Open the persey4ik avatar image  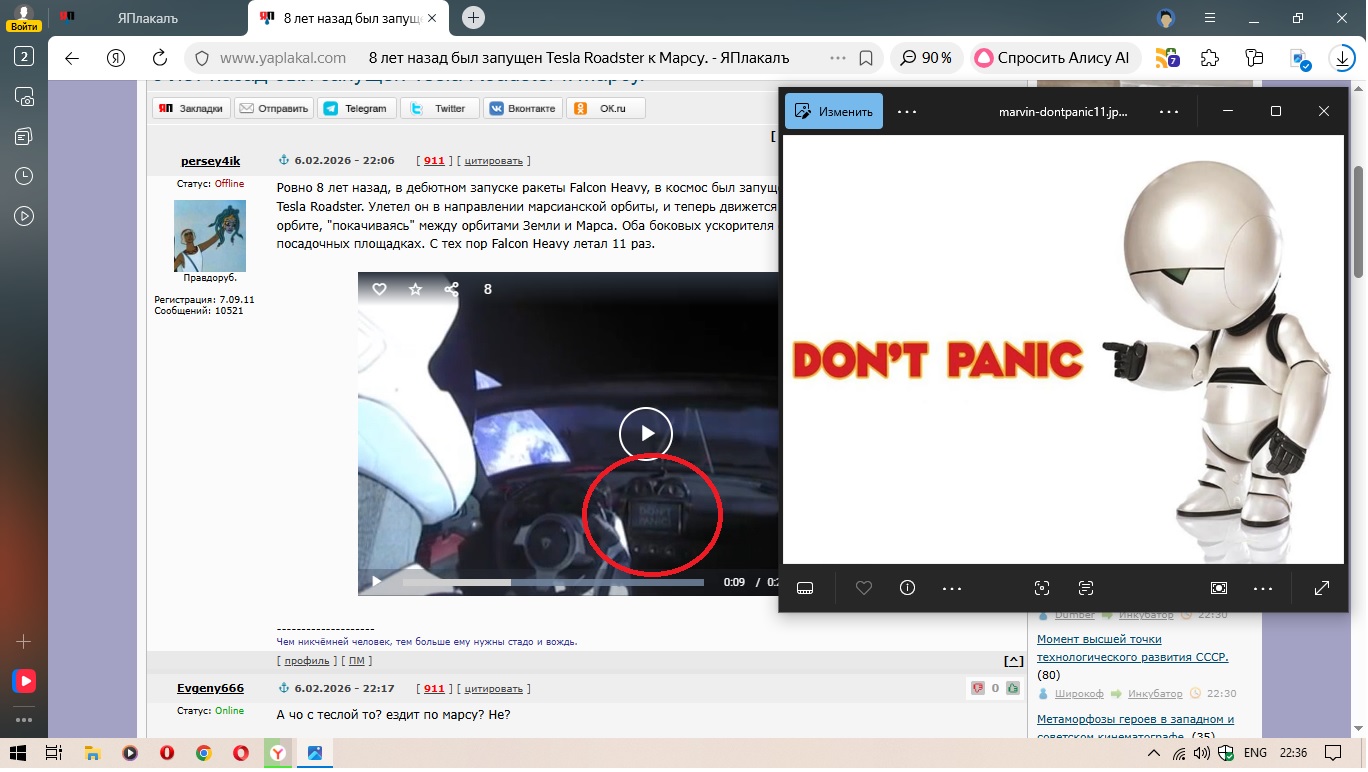(x=210, y=236)
